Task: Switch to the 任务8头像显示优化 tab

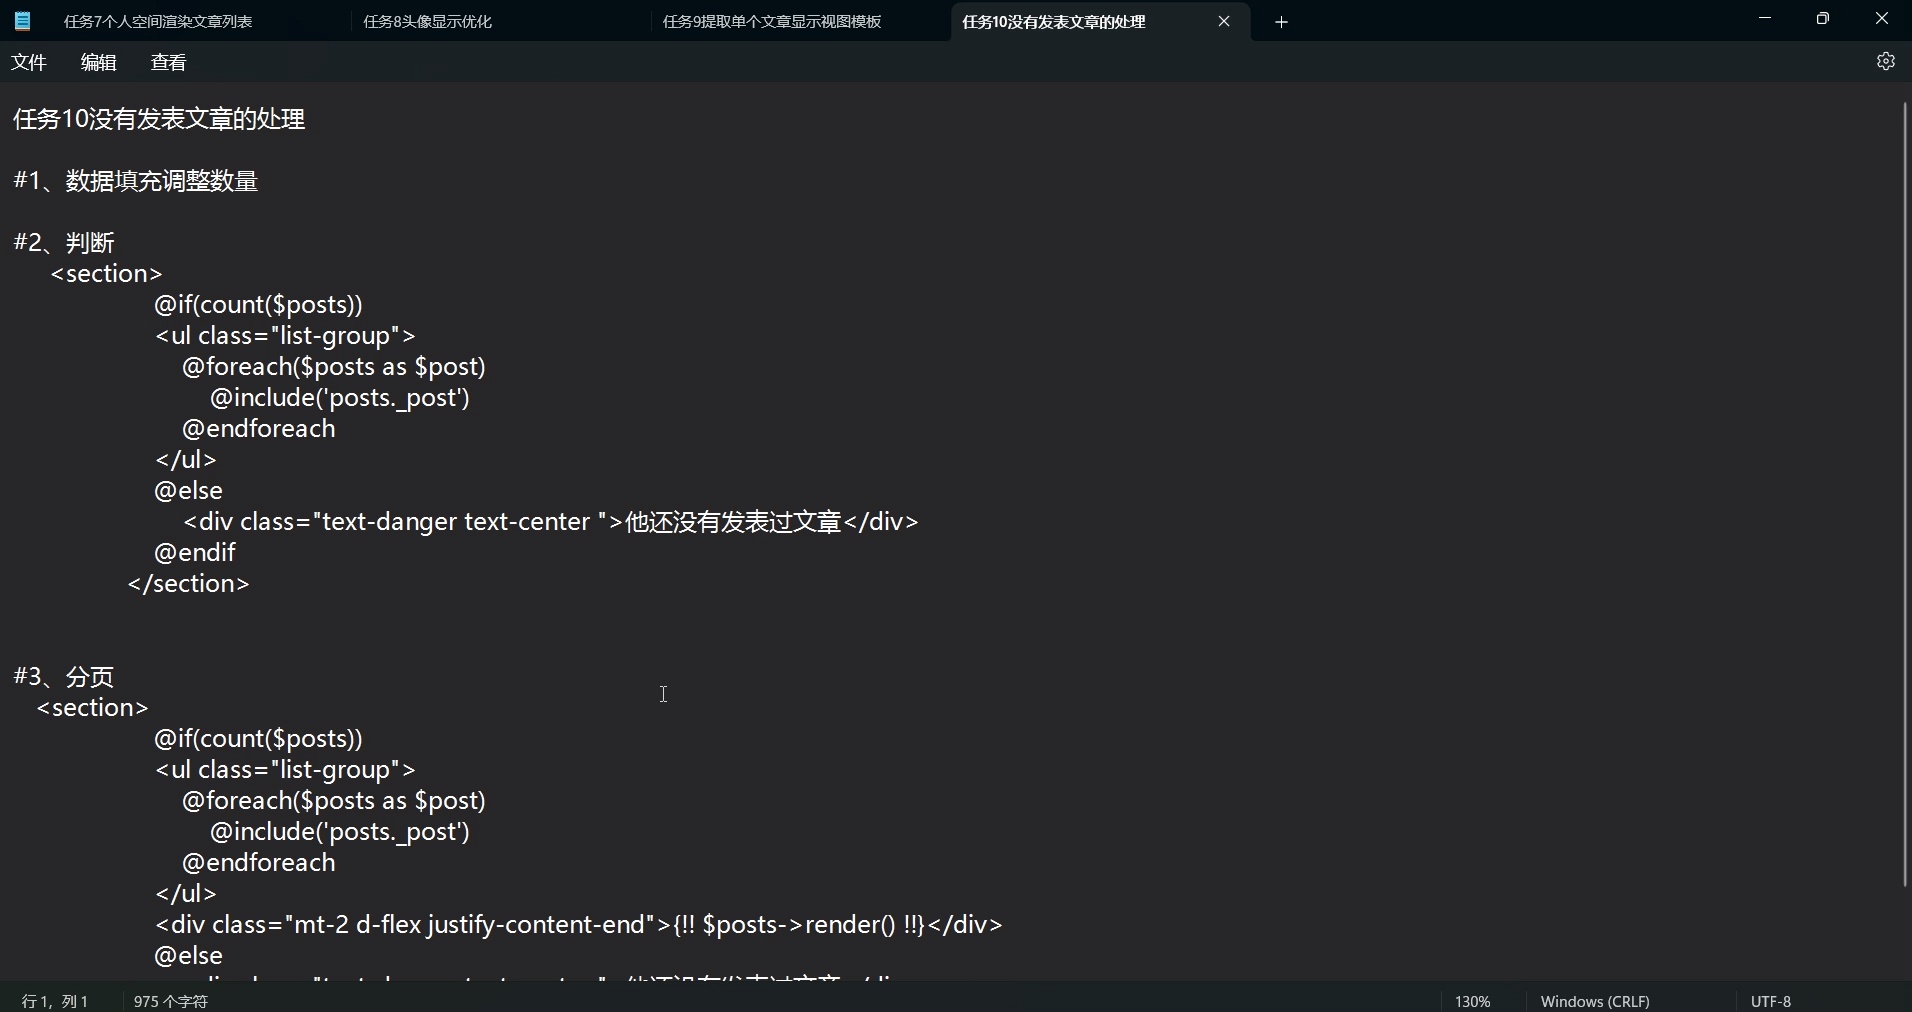Action: point(427,21)
